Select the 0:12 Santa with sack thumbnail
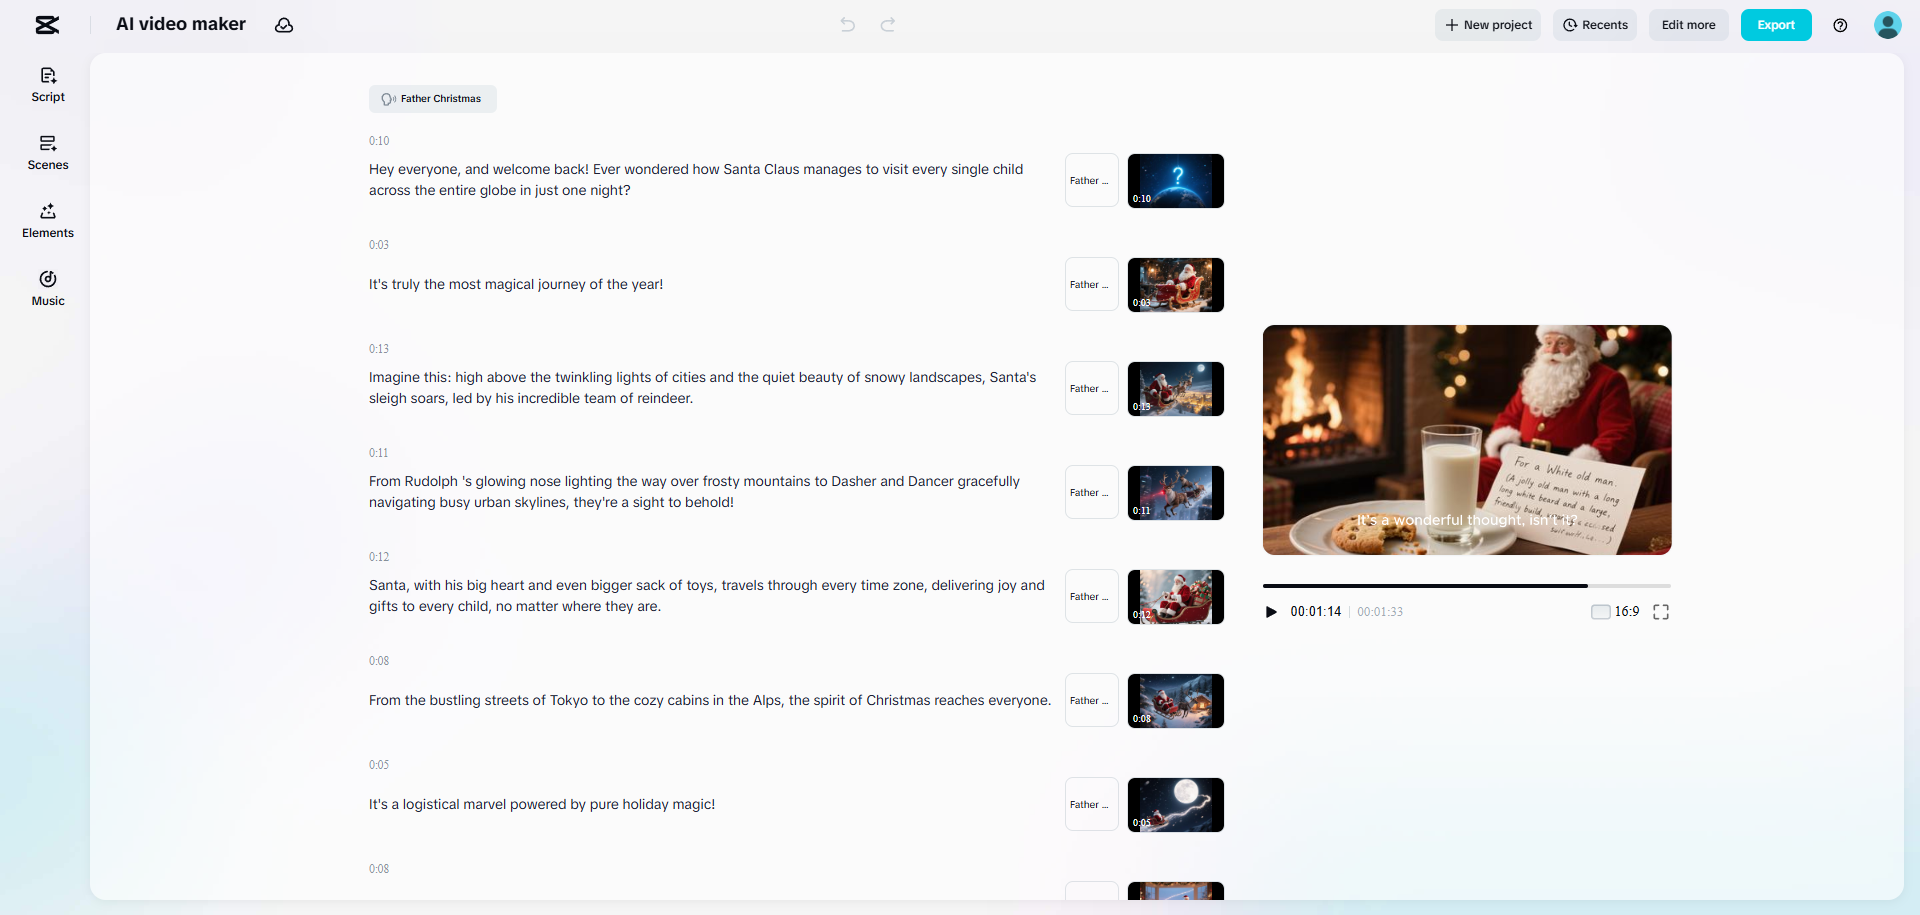The image size is (1920, 915). pyautogui.click(x=1176, y=597)
